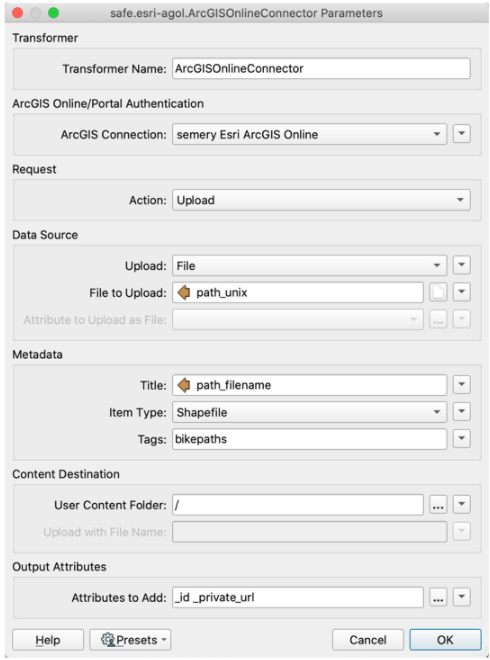Expand the Action dropdown showing Upload
490x660 pixels.
321,200
